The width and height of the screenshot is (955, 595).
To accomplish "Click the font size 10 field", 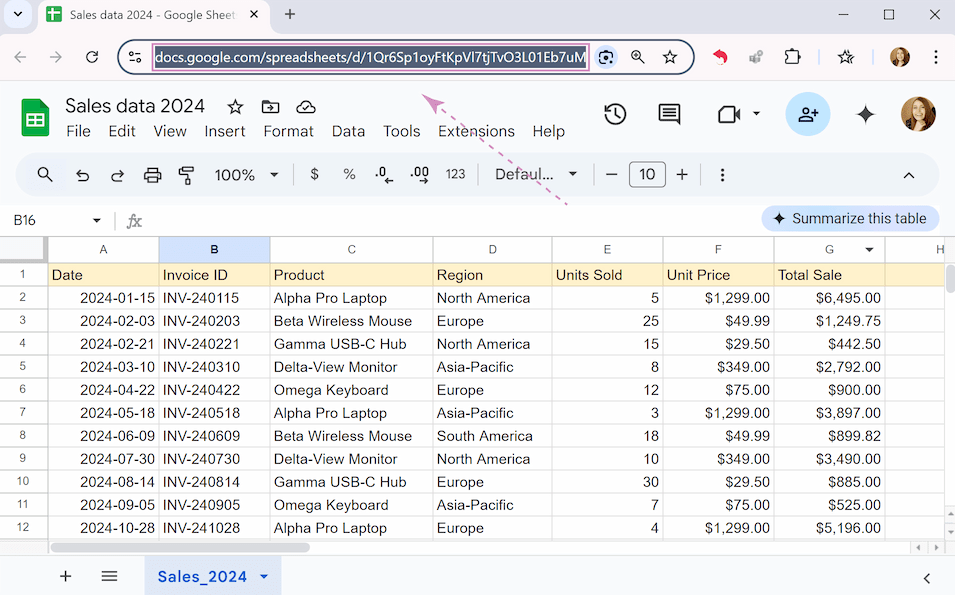I will coord(647,175).
